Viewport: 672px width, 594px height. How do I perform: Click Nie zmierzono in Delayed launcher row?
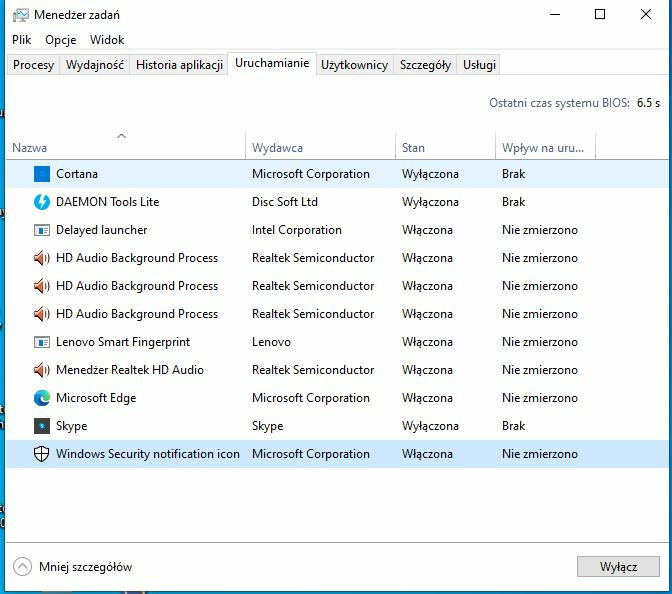540,230
